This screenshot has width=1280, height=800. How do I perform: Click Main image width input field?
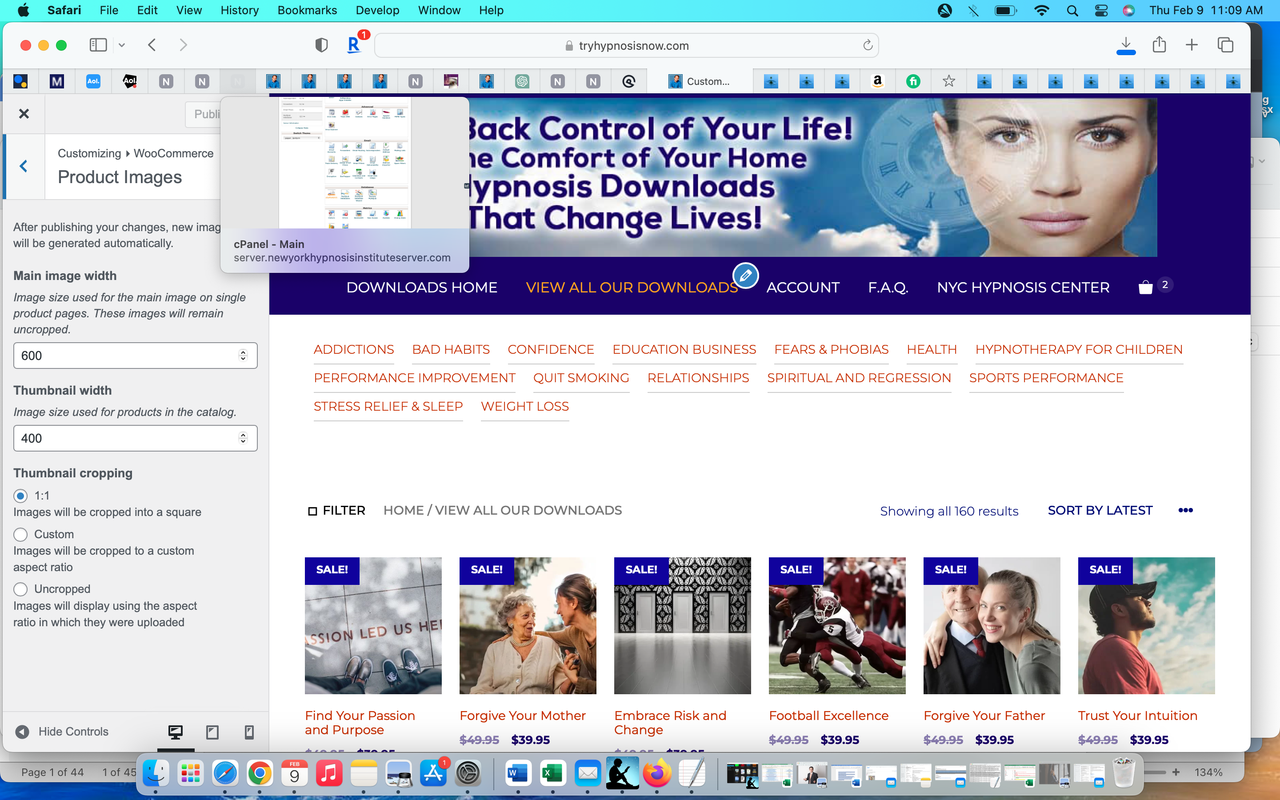coord(135,355)
